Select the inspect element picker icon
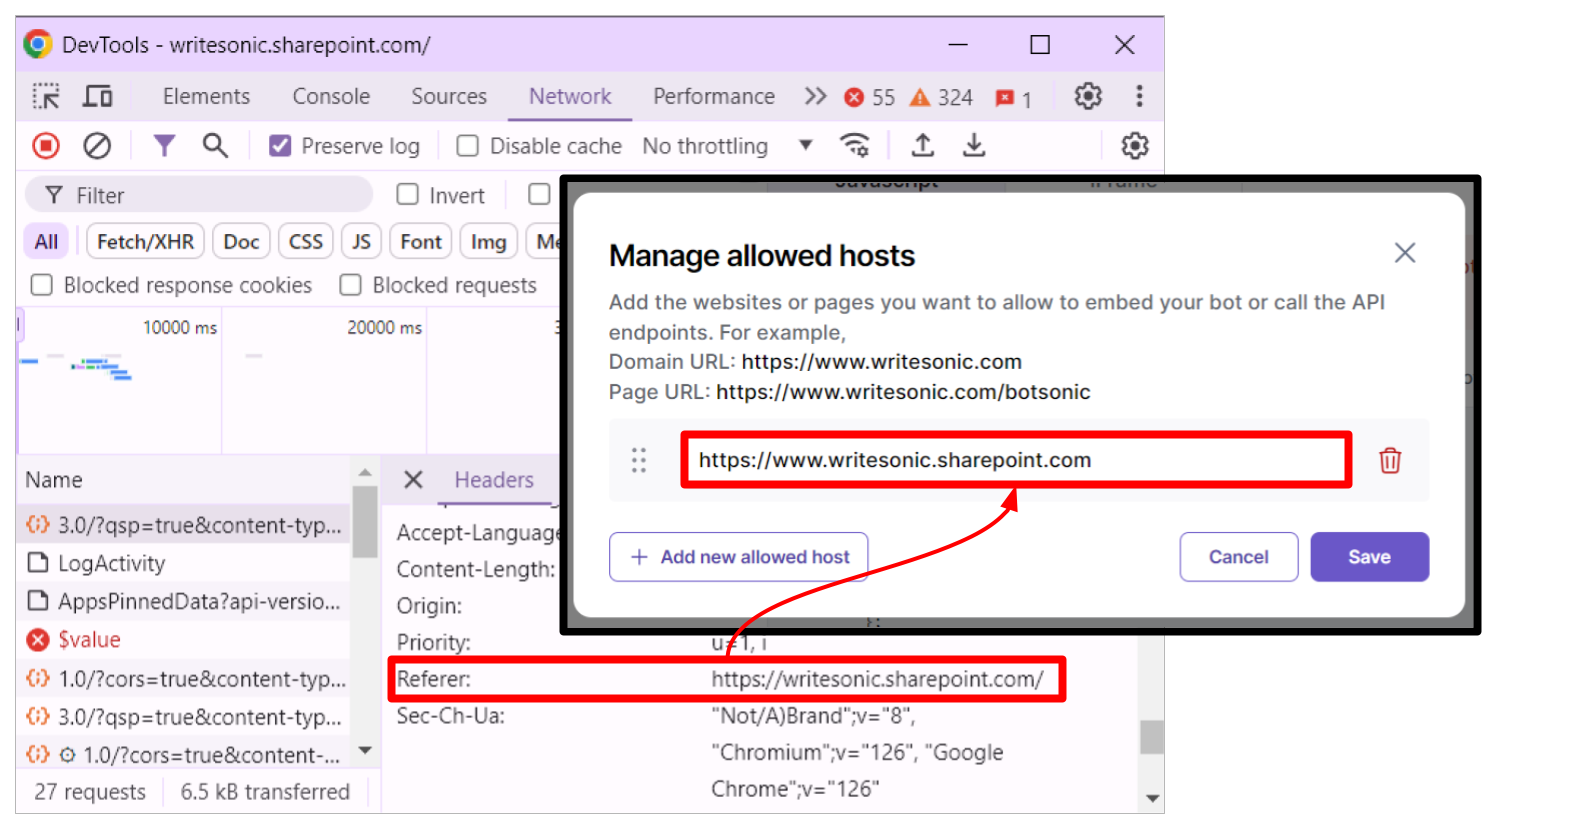This screenshot has width=1569, height=829. pos(46,96)
